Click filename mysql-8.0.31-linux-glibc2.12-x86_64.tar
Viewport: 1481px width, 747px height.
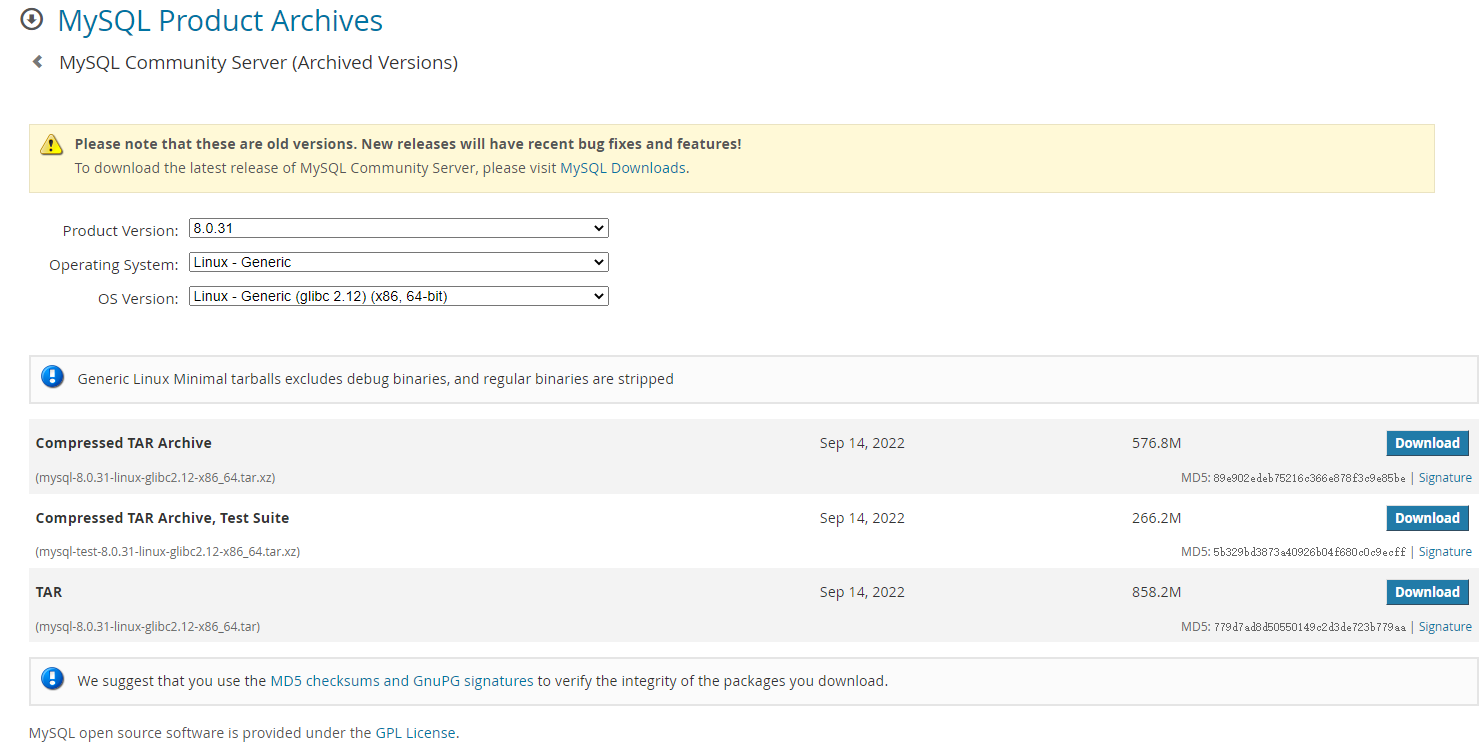148,627
